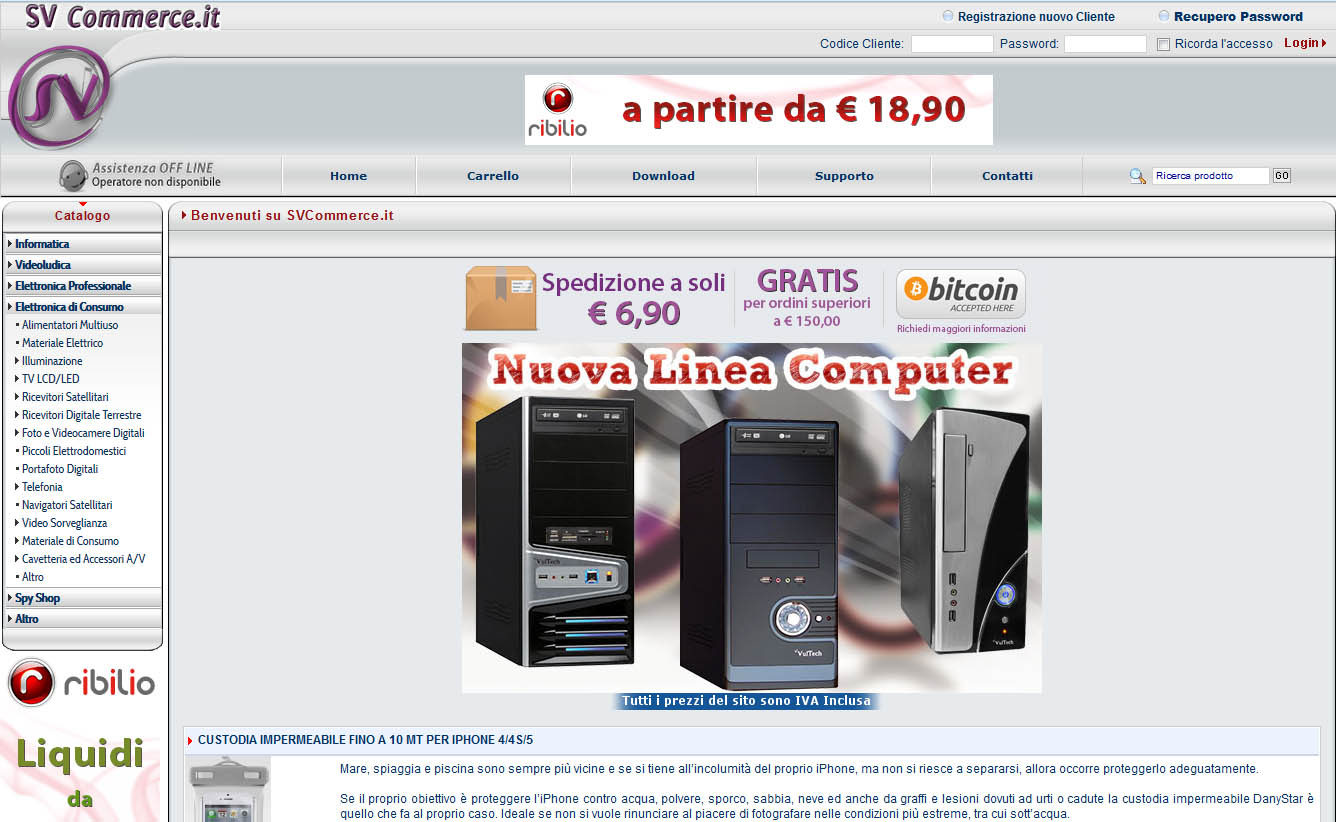Click the GO search button
This screenshot has width=1336, height=822.
[x=1281, y=176]
